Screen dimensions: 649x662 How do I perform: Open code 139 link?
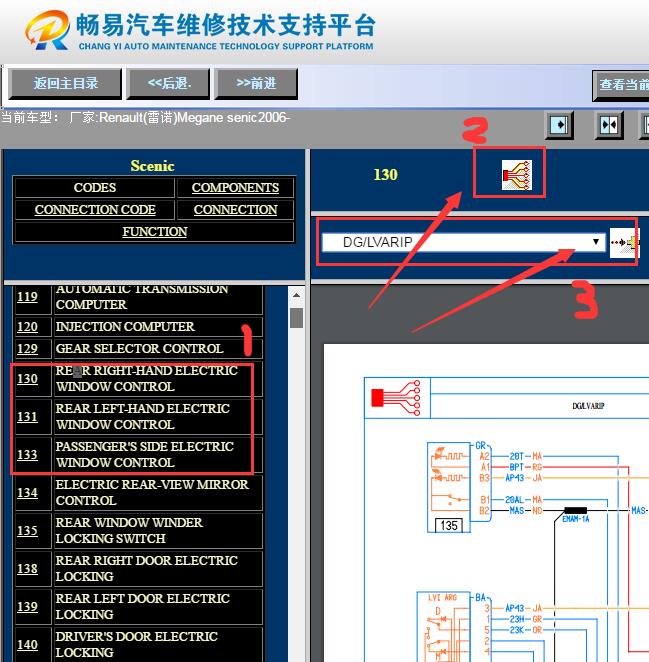point(27,607)
